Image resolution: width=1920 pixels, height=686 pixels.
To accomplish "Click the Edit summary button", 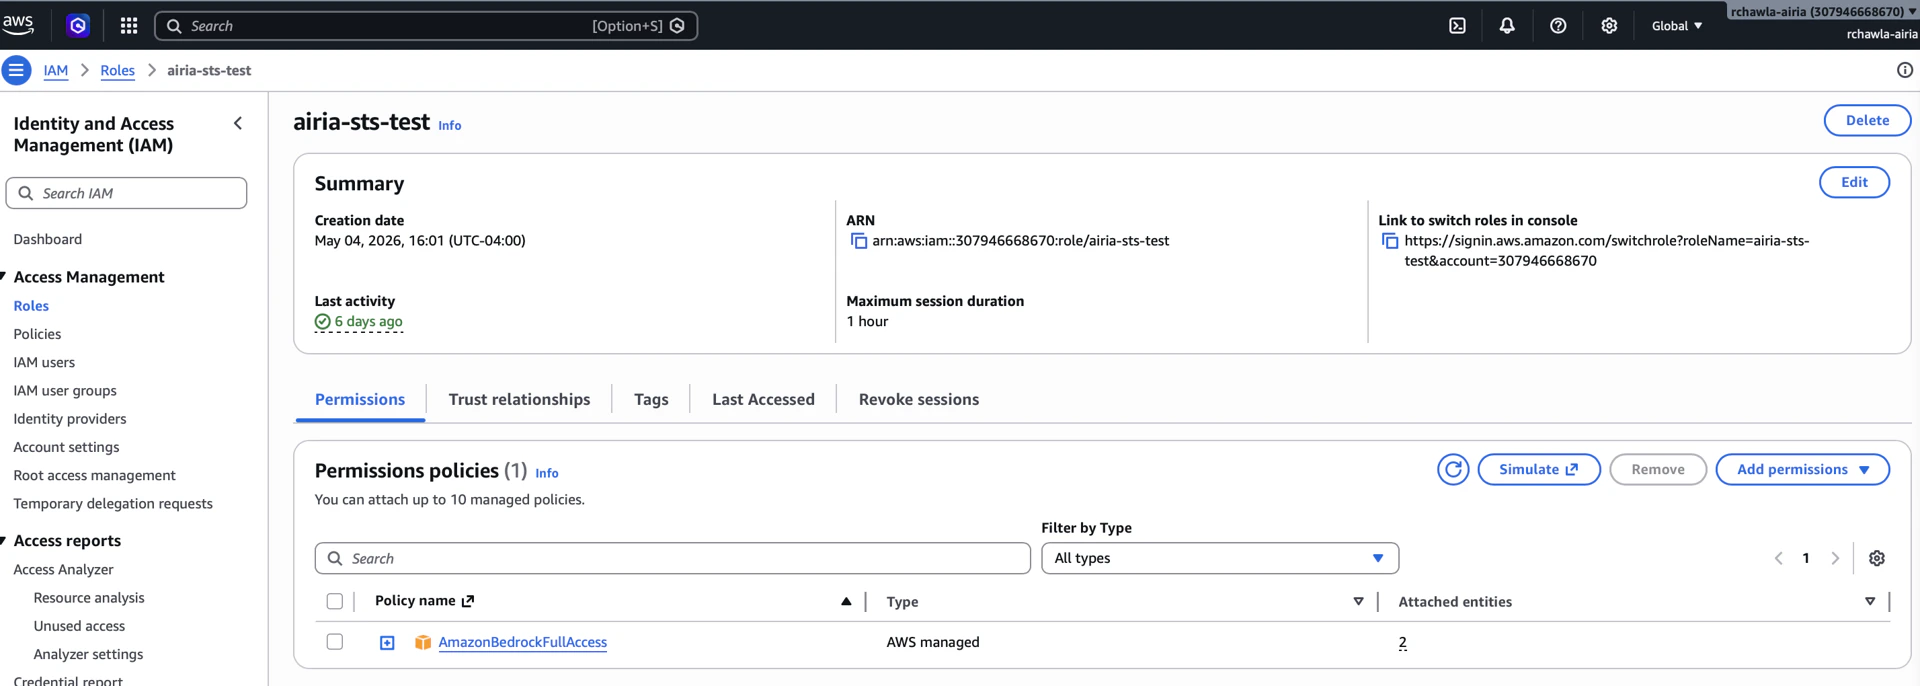I will [x=1854, y=182].
